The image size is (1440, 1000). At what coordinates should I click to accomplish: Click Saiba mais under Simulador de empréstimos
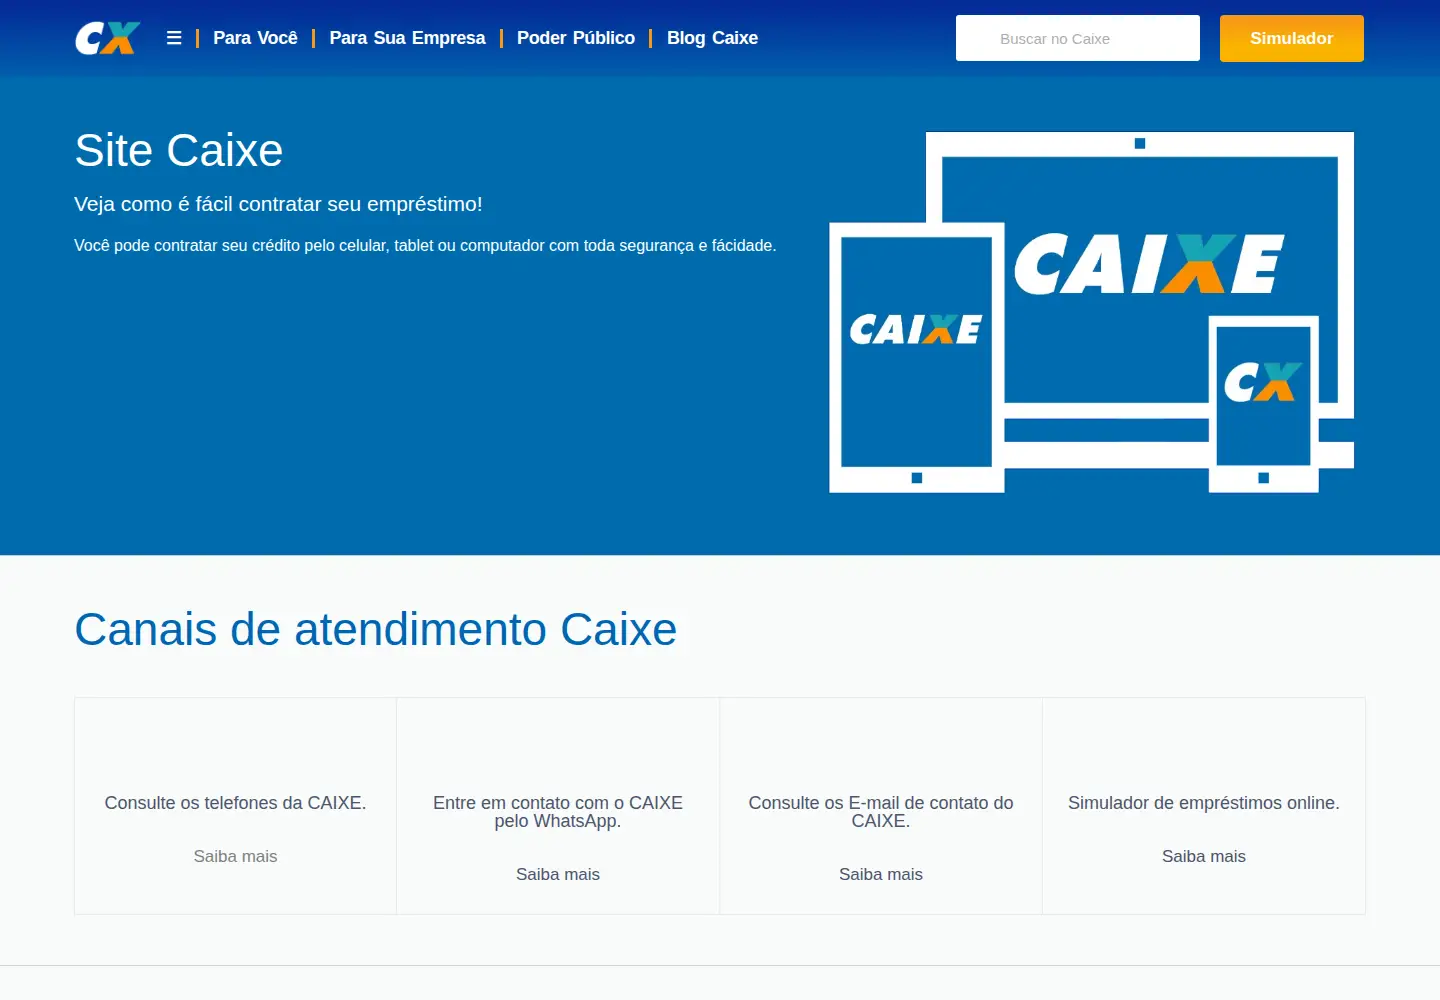pyautogui.click(x=1204, y=856)
